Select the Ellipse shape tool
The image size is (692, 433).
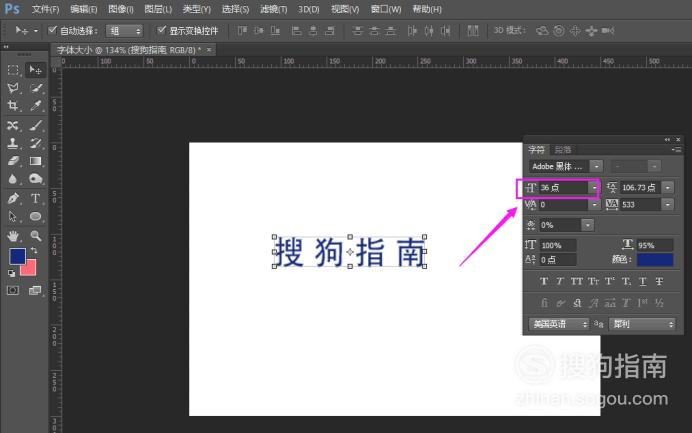[x=35, y=216]
